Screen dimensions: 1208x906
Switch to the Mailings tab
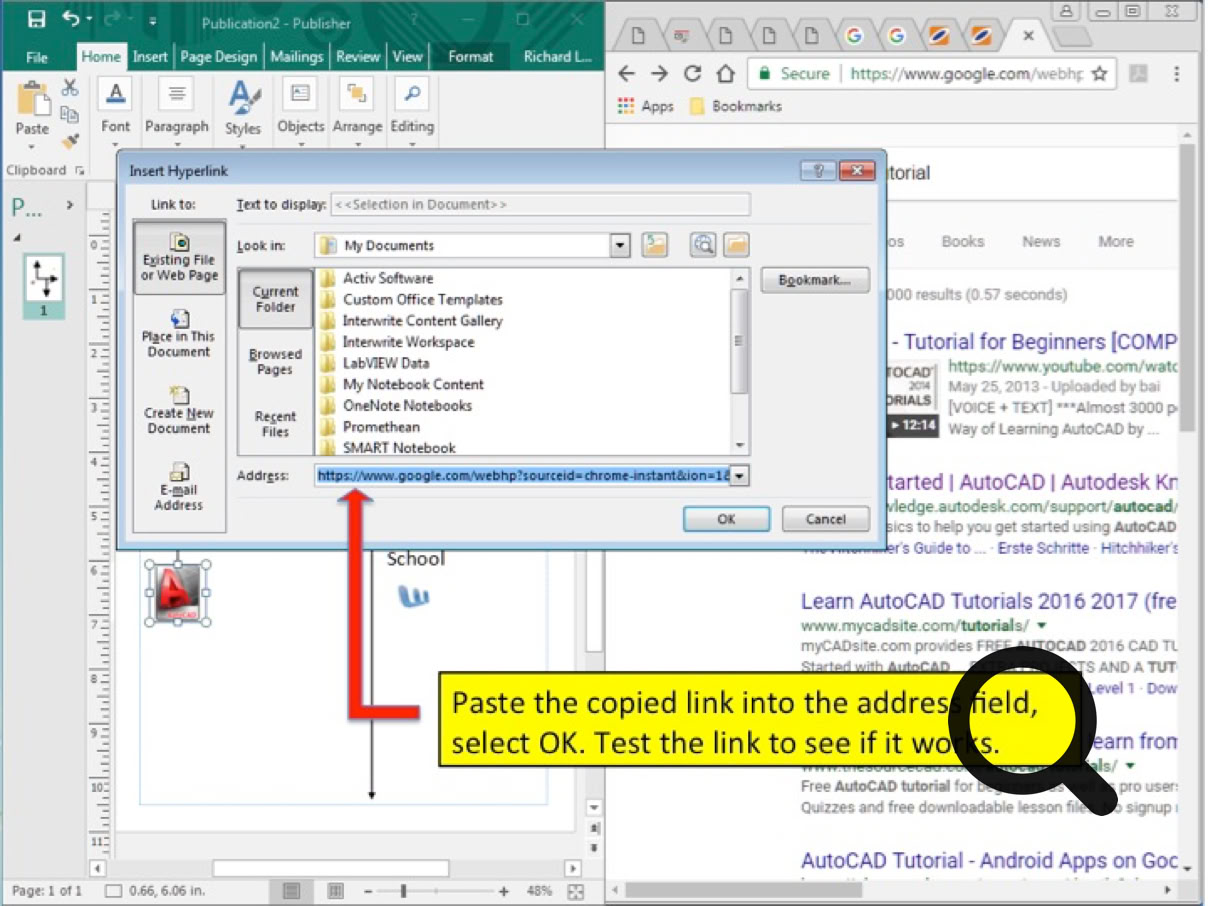[x=297, y=57]
